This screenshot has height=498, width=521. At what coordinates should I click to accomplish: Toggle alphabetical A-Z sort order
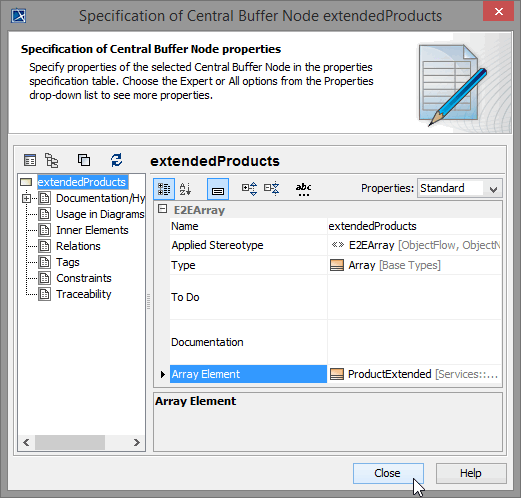[x=185, y=189]
